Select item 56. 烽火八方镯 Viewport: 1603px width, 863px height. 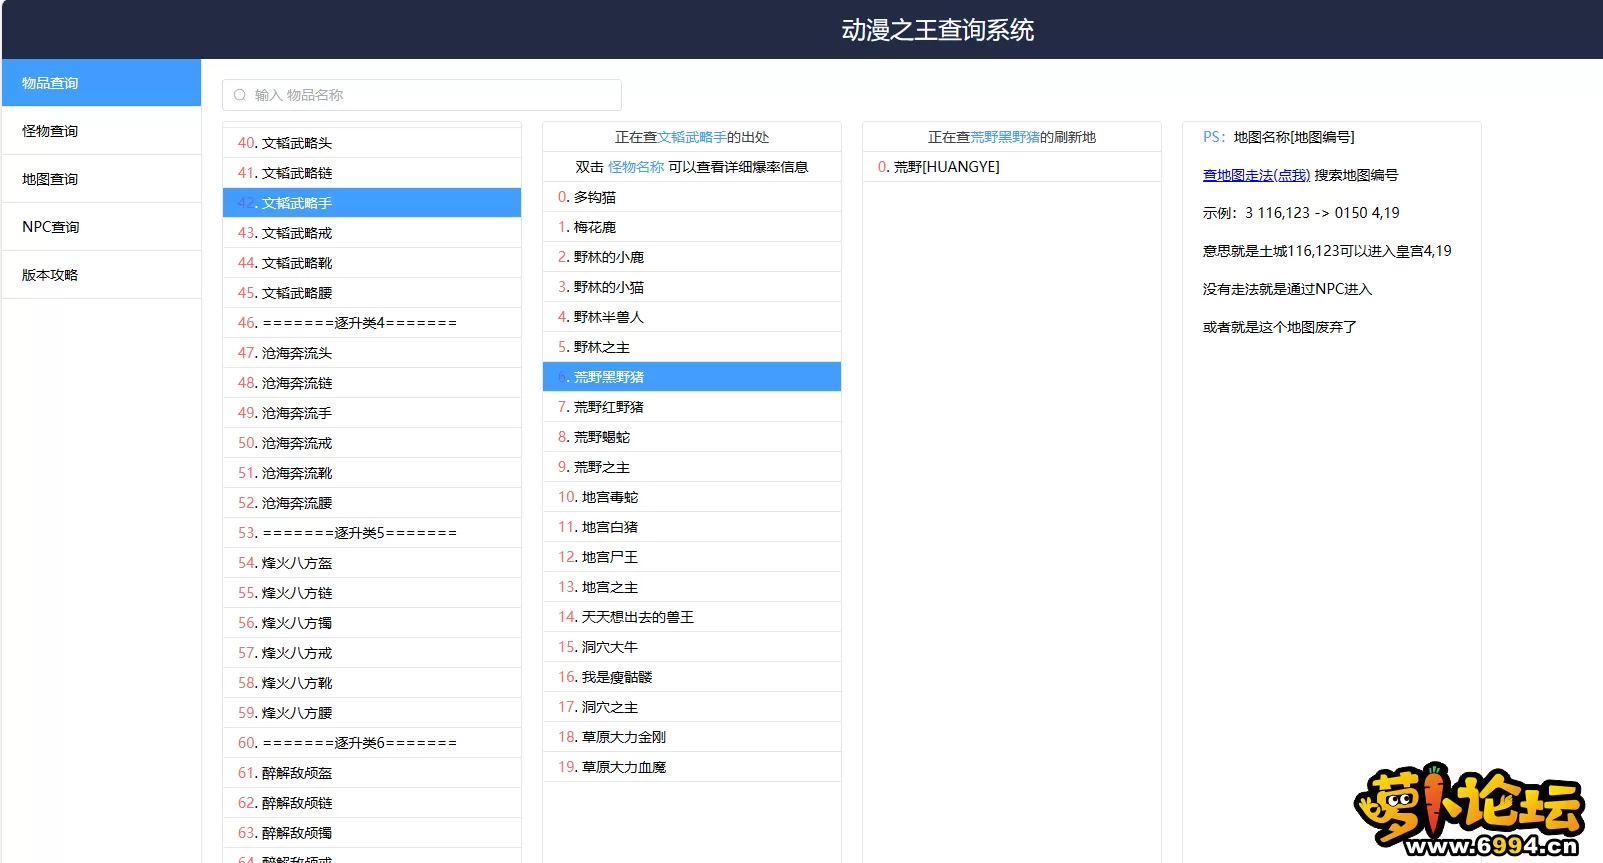[372, 623]
